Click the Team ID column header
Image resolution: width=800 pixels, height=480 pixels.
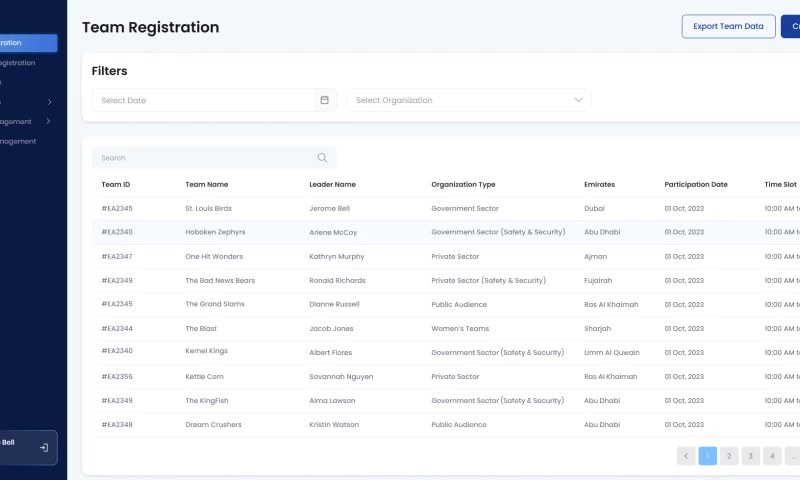(x=116, y=184)
